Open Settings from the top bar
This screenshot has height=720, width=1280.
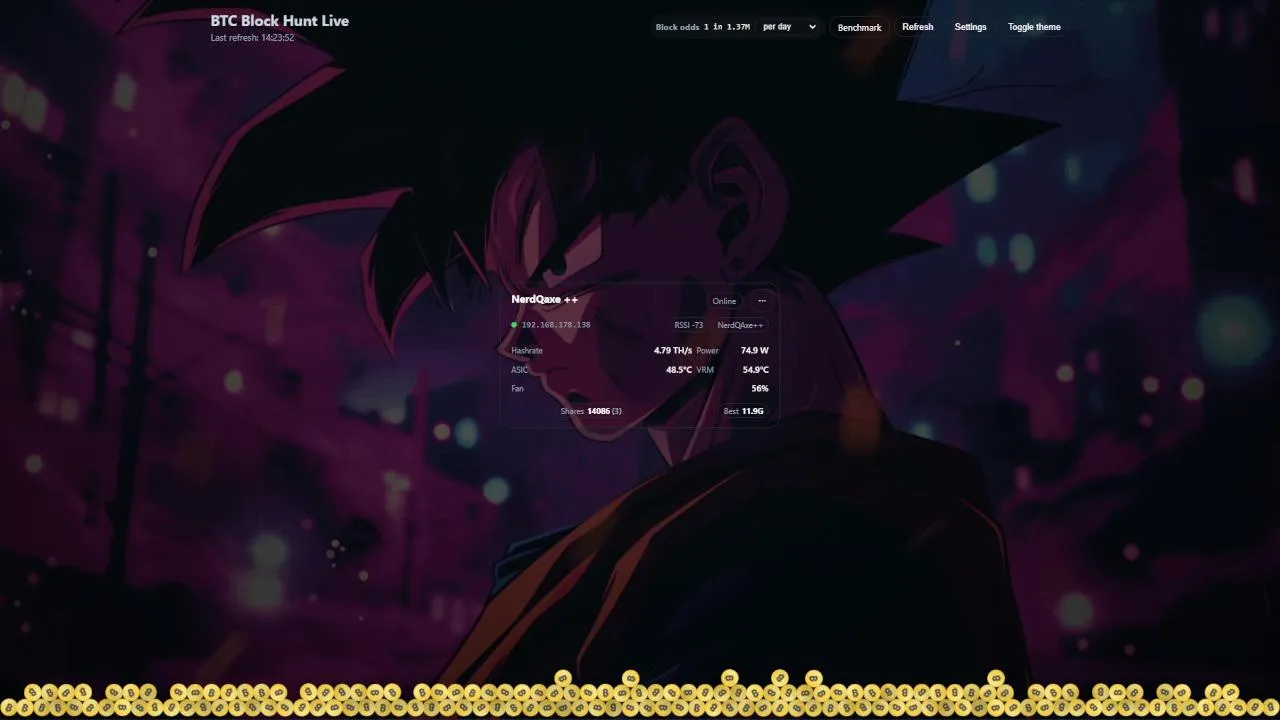pyautogui.click(x=970, y=27)
